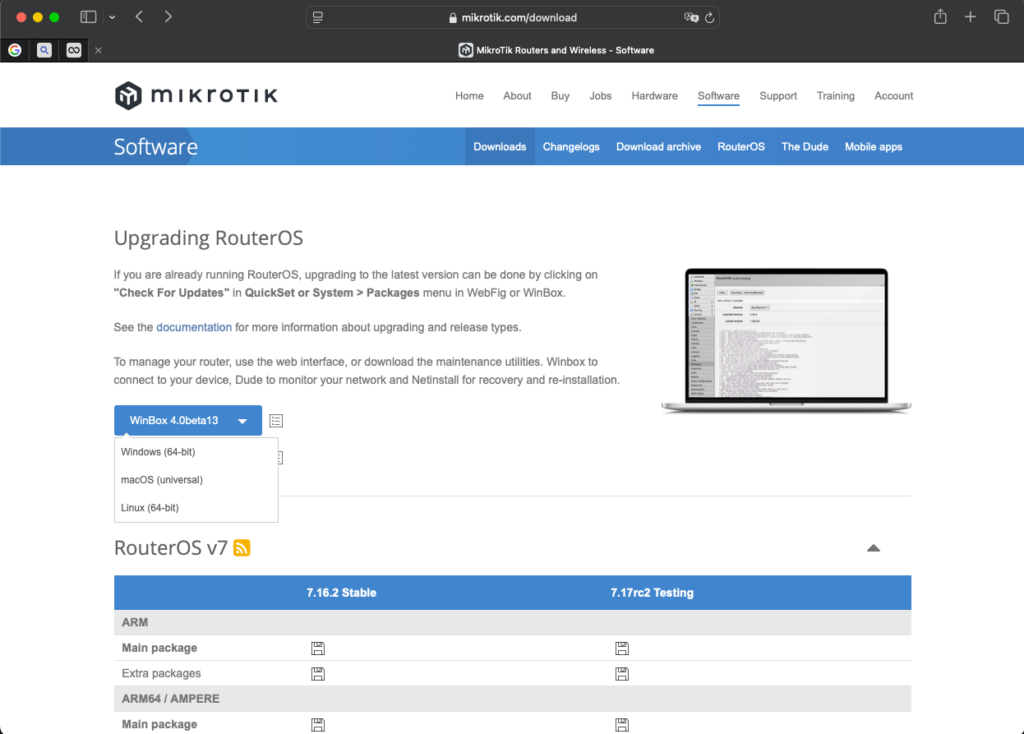Viewport: 1024px width, 734px height.
Task: Open the Account nav link
Action: coord(893,96)
